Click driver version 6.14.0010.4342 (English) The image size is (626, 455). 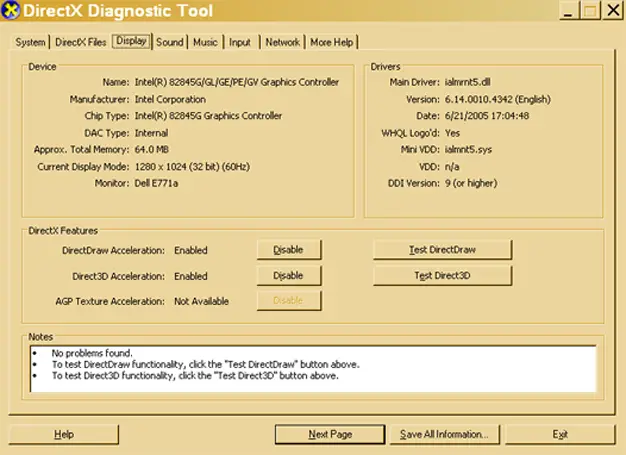point(498,99)
